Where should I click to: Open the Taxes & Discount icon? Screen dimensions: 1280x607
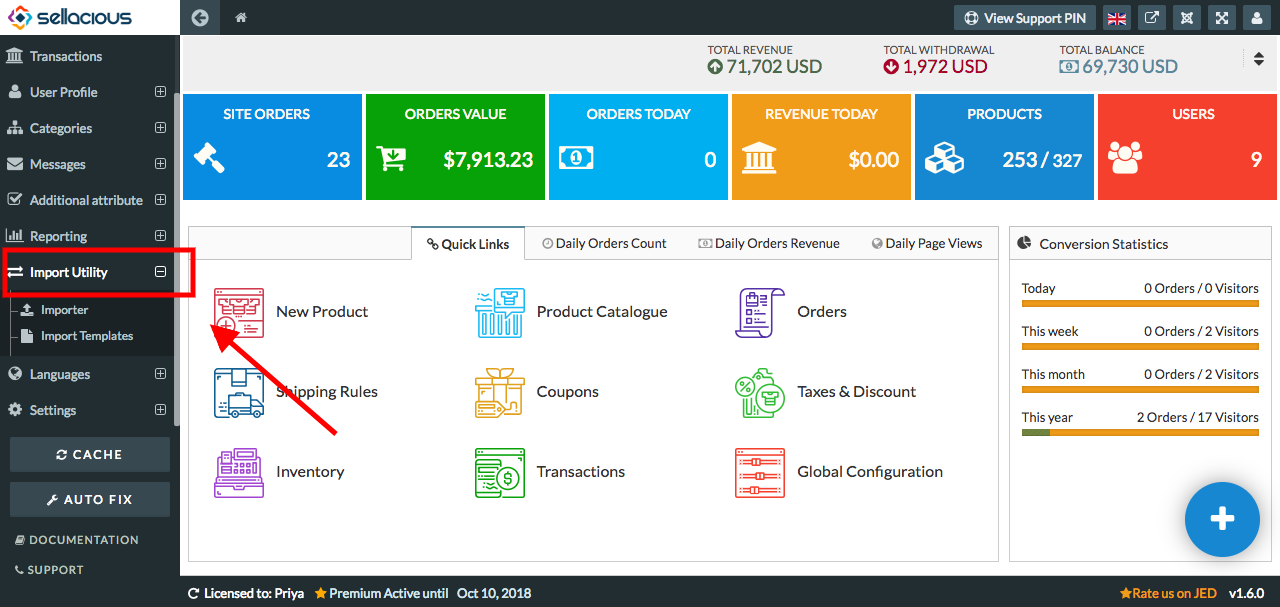point(760,392)
